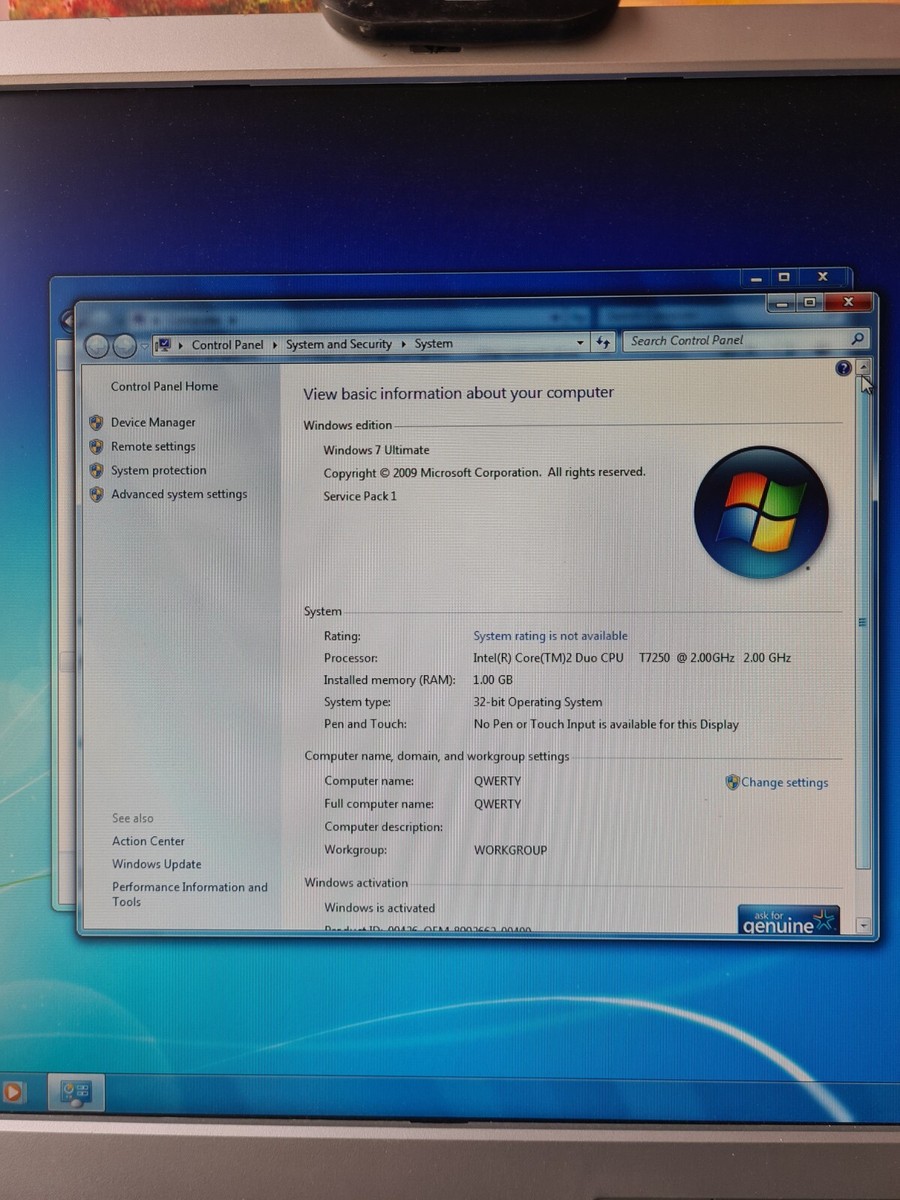Click the 'Intel(R) Core(TM)2 Duo CPU' processor value
Image resolution: width=900 pixels, height=1200 pixels.
[x=548, y=658]
